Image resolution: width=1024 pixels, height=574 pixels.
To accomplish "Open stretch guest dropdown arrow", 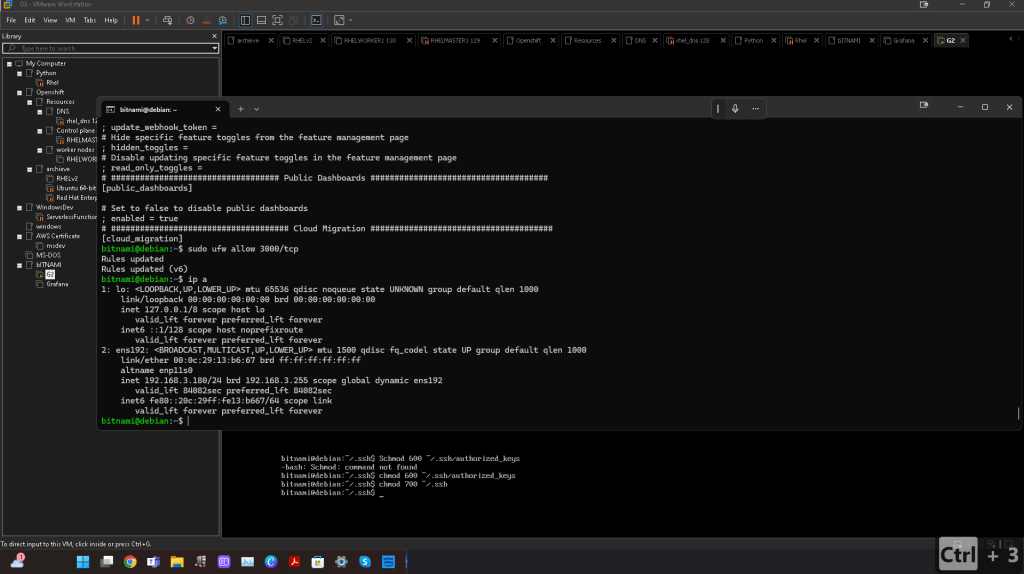I will (x=351, y=20).
